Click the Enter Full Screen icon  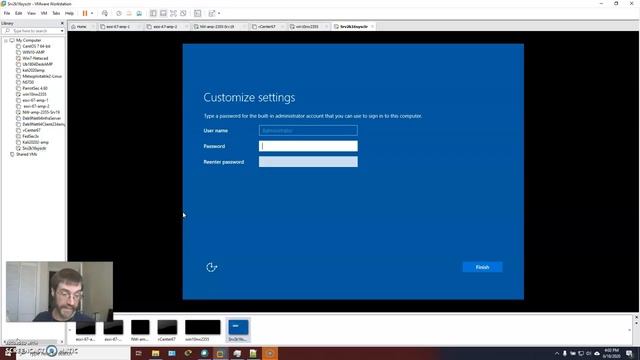[x=173, y=13]
